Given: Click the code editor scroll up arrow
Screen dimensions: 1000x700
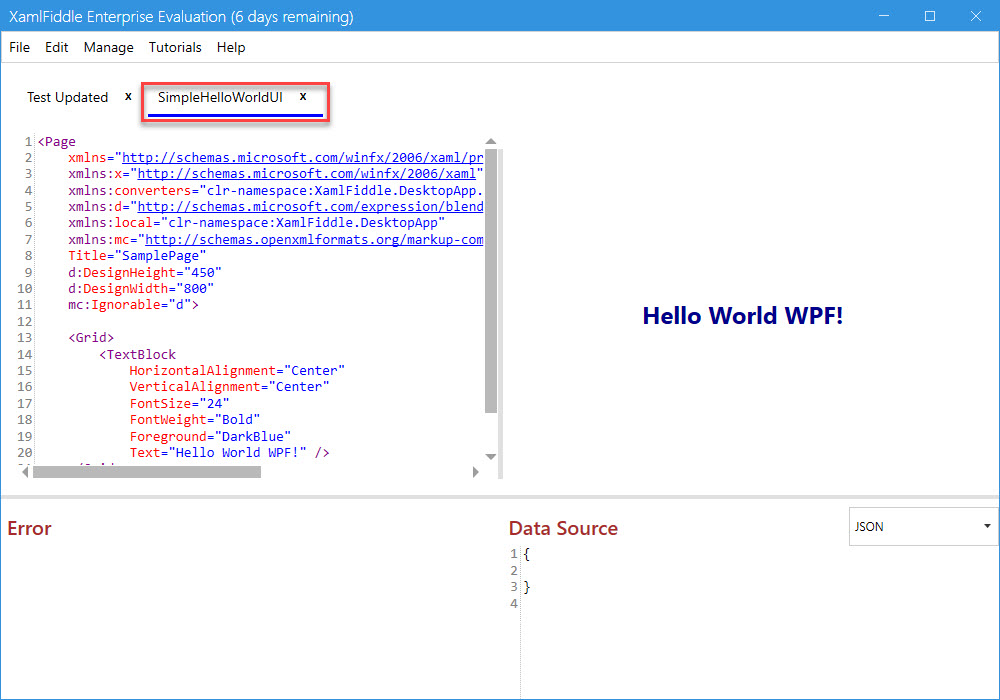Looking at the screenshot, I should point(490,142).
